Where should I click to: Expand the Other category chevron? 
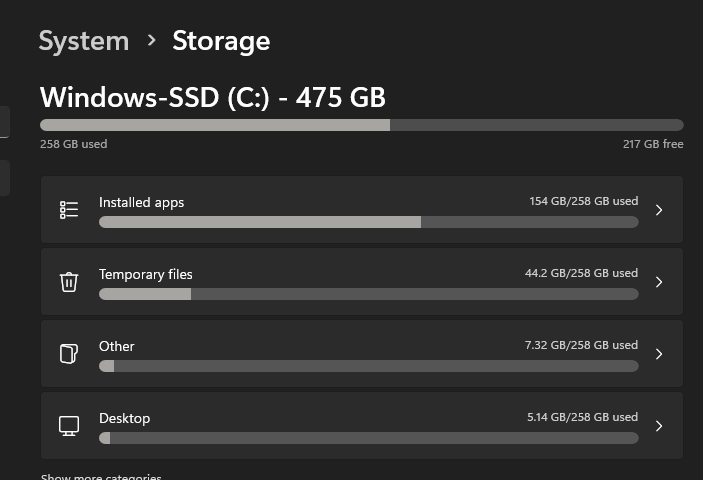[x=659, y=354]
